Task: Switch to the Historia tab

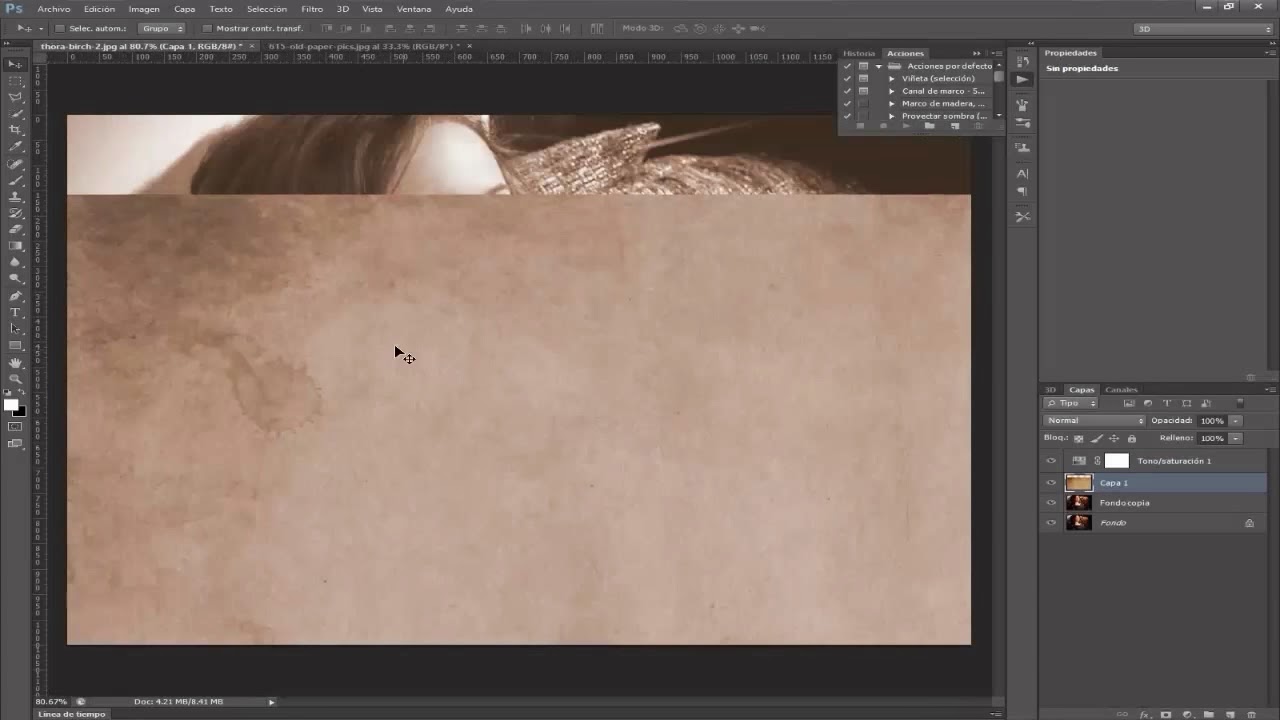Action: 859,53
